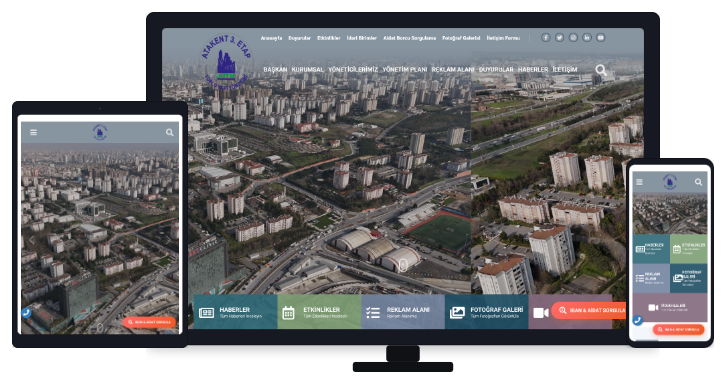Viewport: 726px width, 384px height.
Task: Open Twitter social icon on desktop header
Action: coord(559,38)
